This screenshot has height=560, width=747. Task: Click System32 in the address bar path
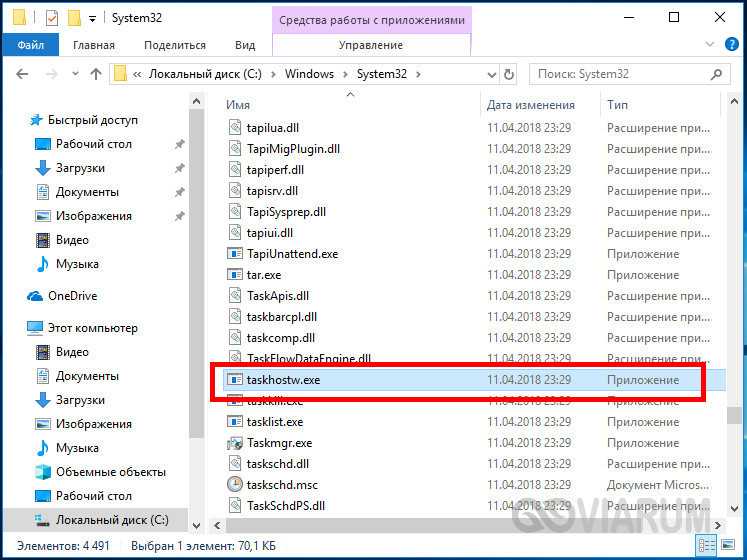[x=382, y=74]
